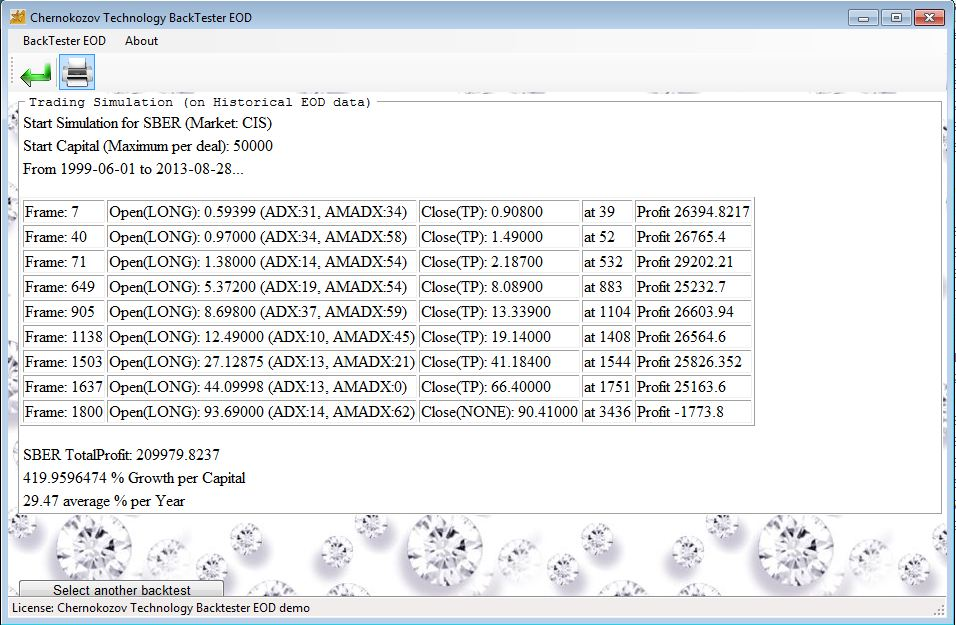The height and width of the screenshot is (625, 956).
Task: Click 'Profit -1773.8' cell
Action: point(693,412)
